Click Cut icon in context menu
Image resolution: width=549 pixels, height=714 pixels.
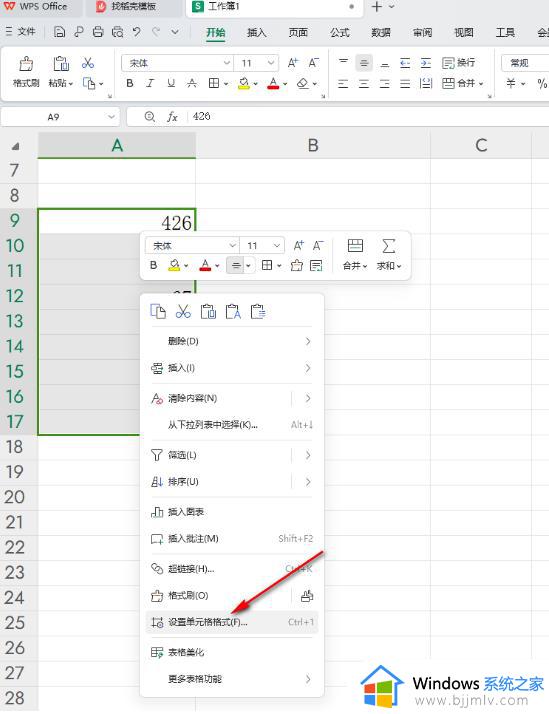click(x=183, y=312)
